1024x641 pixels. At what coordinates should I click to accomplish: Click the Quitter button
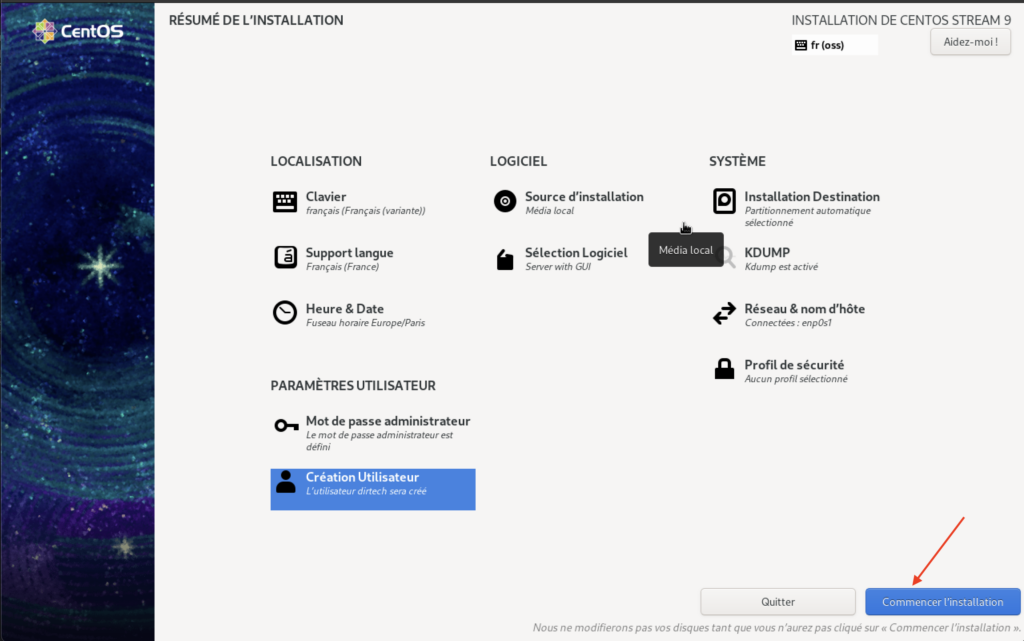778,602
